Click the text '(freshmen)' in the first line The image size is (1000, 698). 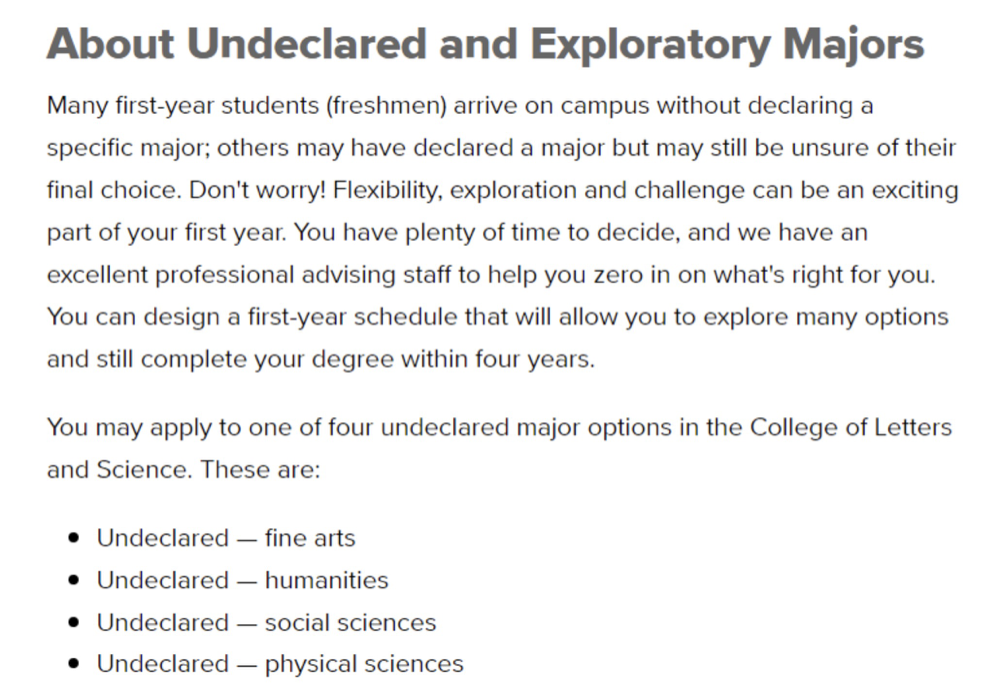tap(386, 105)
